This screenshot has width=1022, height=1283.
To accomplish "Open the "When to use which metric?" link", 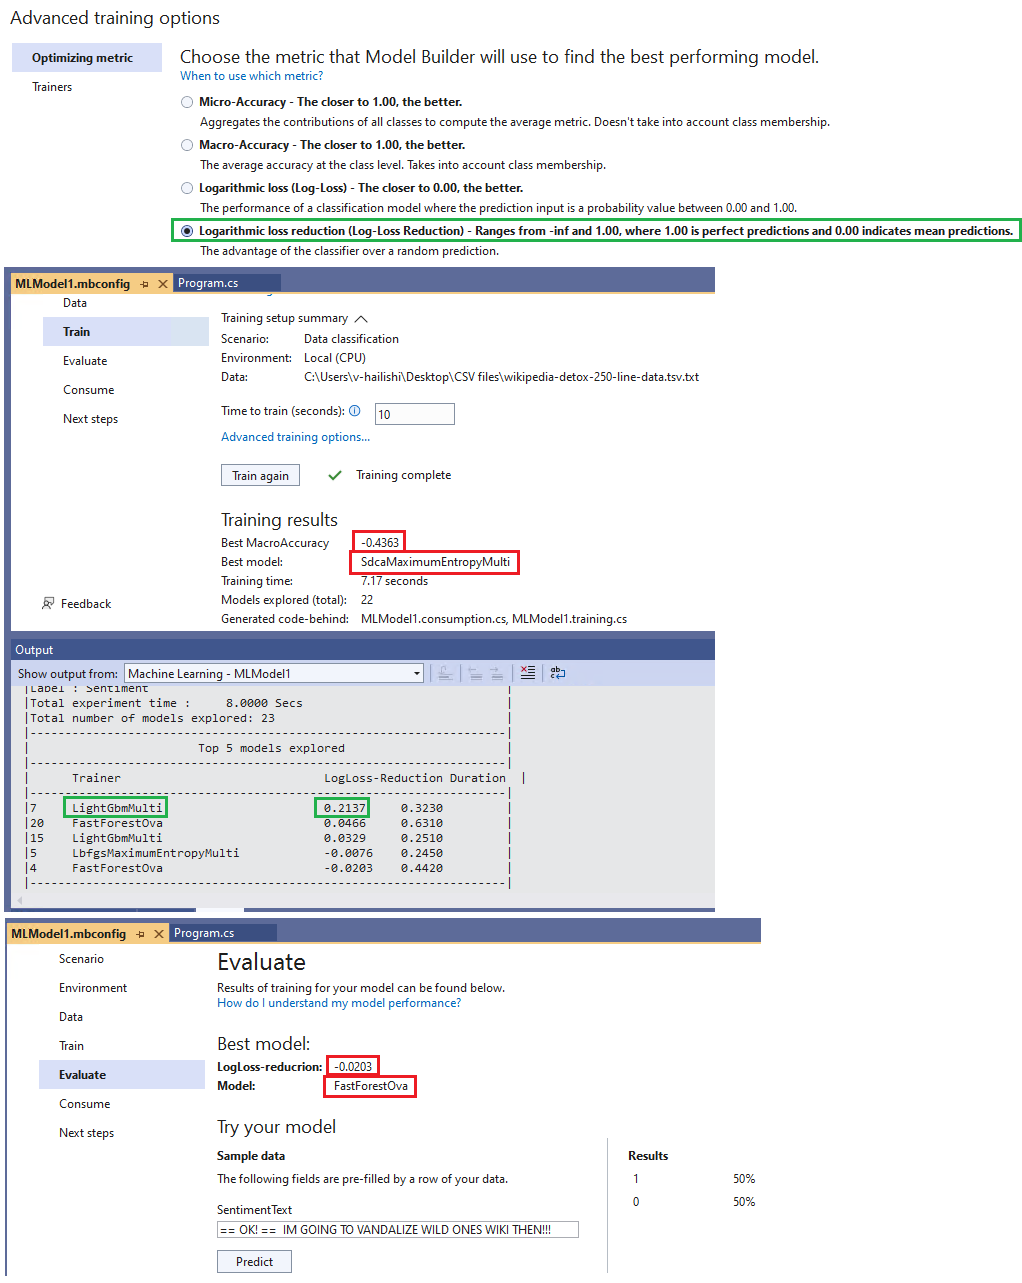I will pyautogui.click(x=251, y=75).
